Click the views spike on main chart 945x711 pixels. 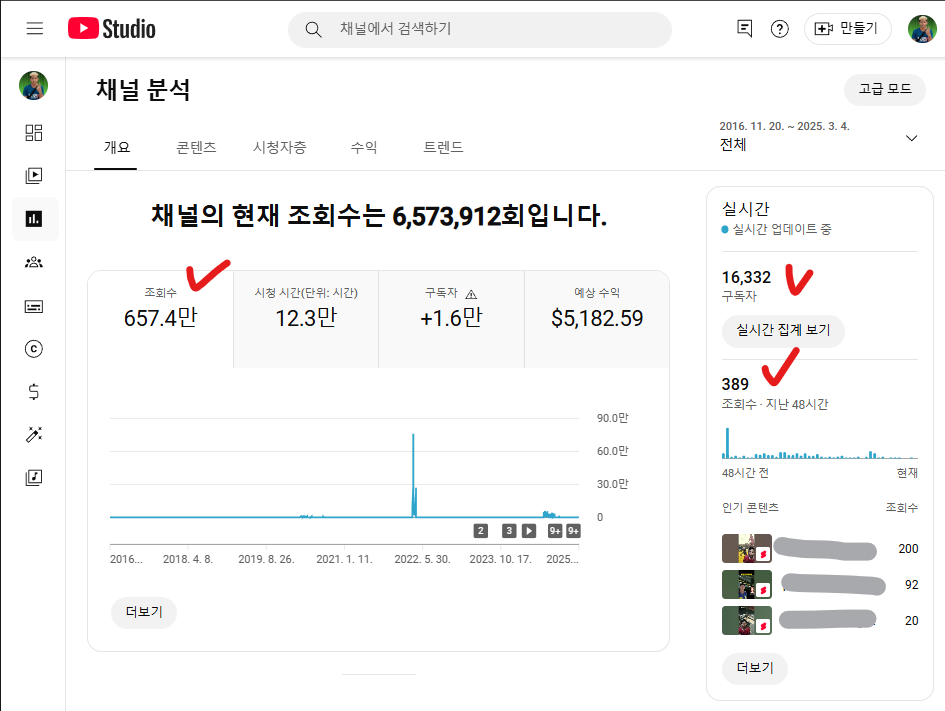coord(413,475)
